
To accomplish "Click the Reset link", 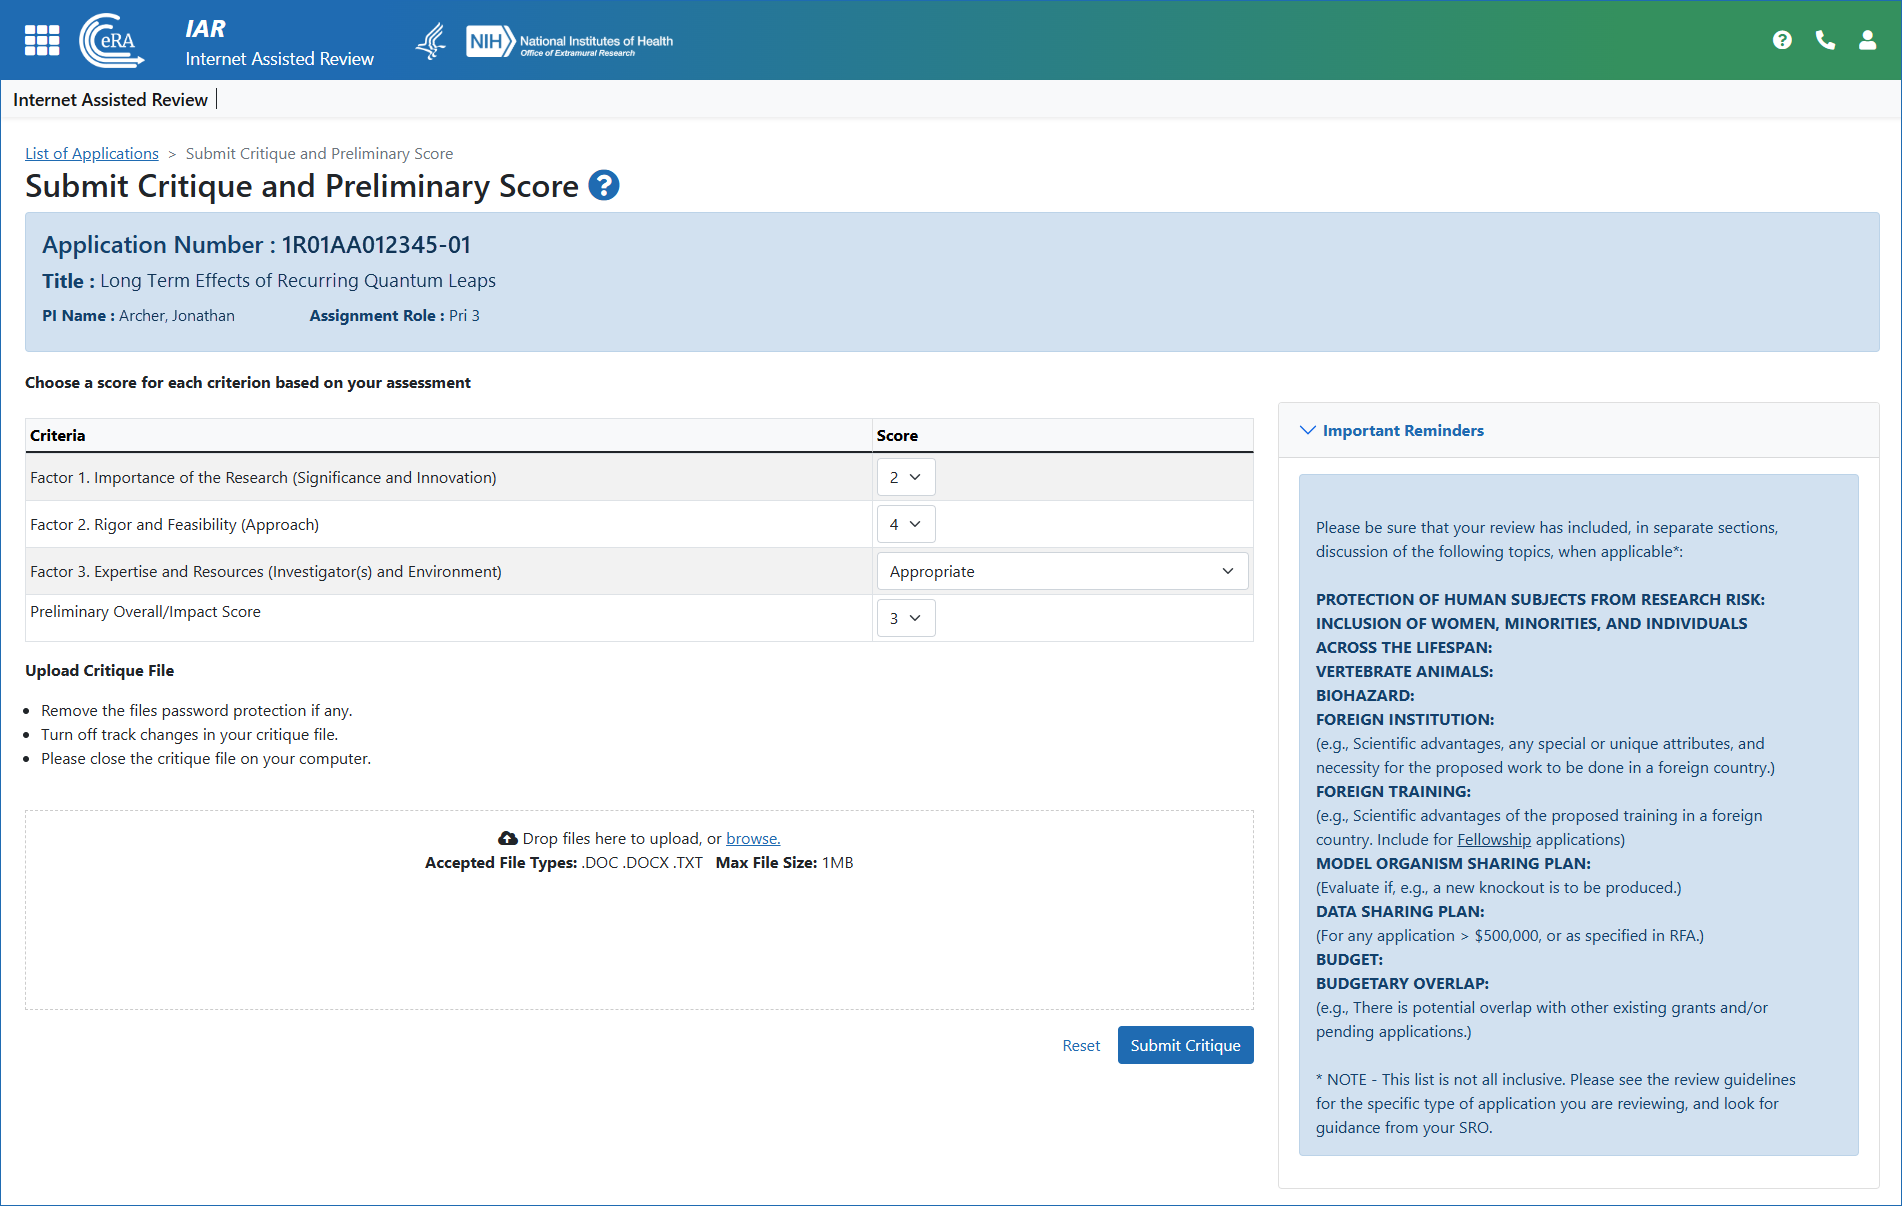I will coord(1080,1045).
